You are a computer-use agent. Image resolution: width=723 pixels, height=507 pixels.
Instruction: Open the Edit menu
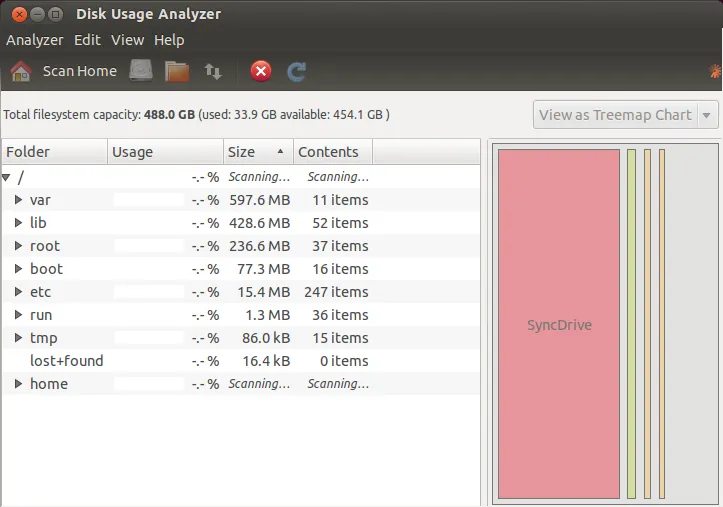click(x=87, y=40)
